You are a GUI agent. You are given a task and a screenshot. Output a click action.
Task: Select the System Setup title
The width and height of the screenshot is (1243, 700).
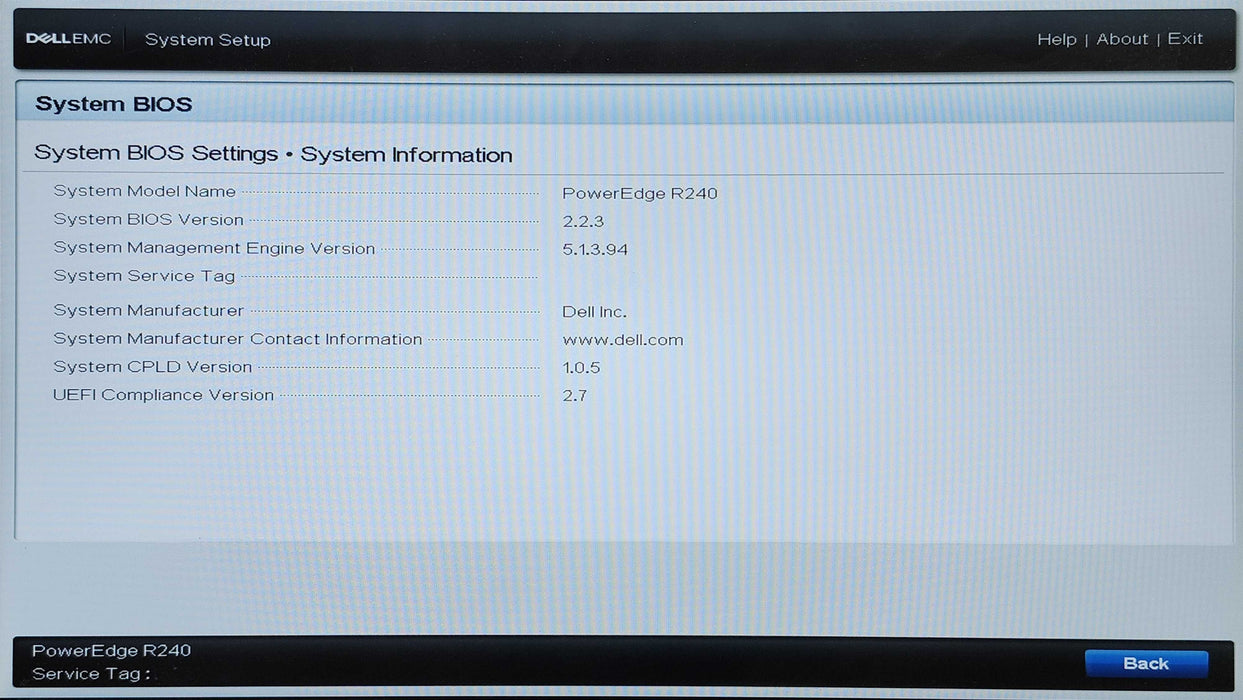tap(208, 40)
